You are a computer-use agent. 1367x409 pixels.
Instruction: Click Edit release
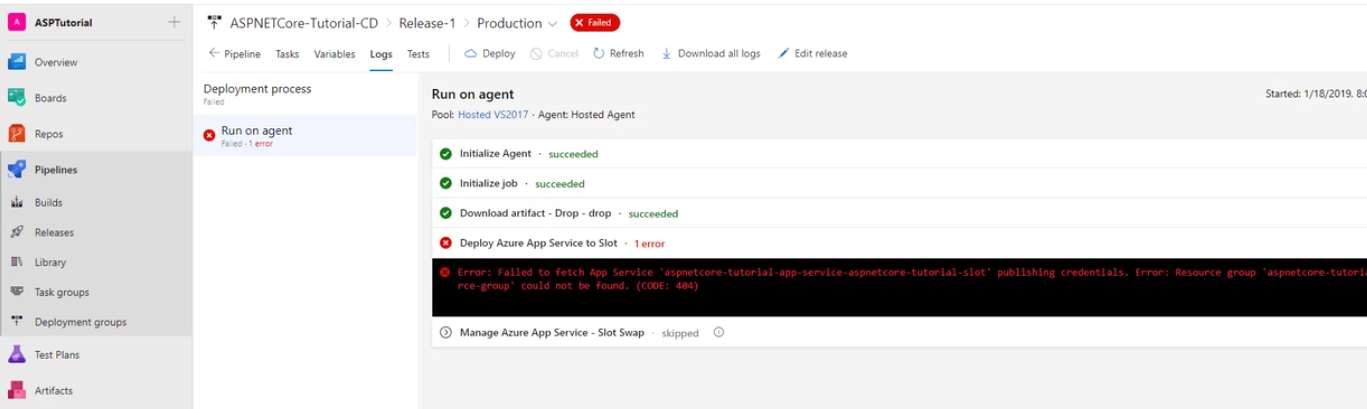pos(812,54)
